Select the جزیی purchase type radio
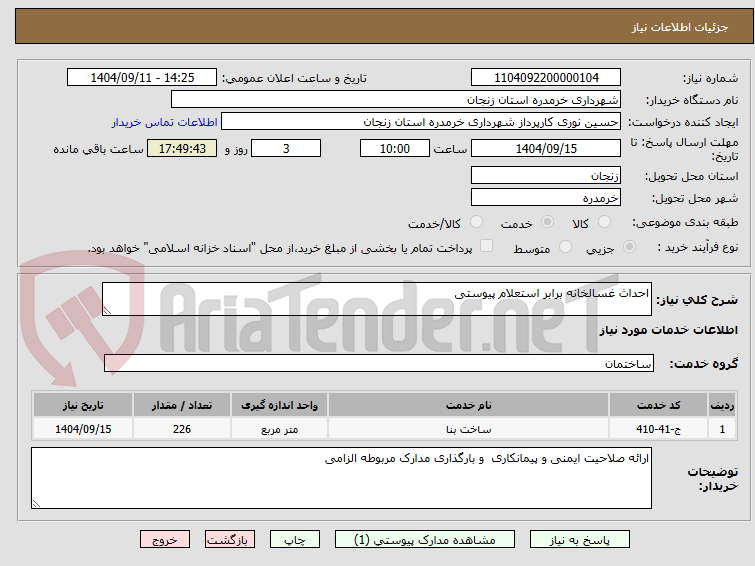The width and height of the screenshot is (755, 566). (x=629, y=247)
